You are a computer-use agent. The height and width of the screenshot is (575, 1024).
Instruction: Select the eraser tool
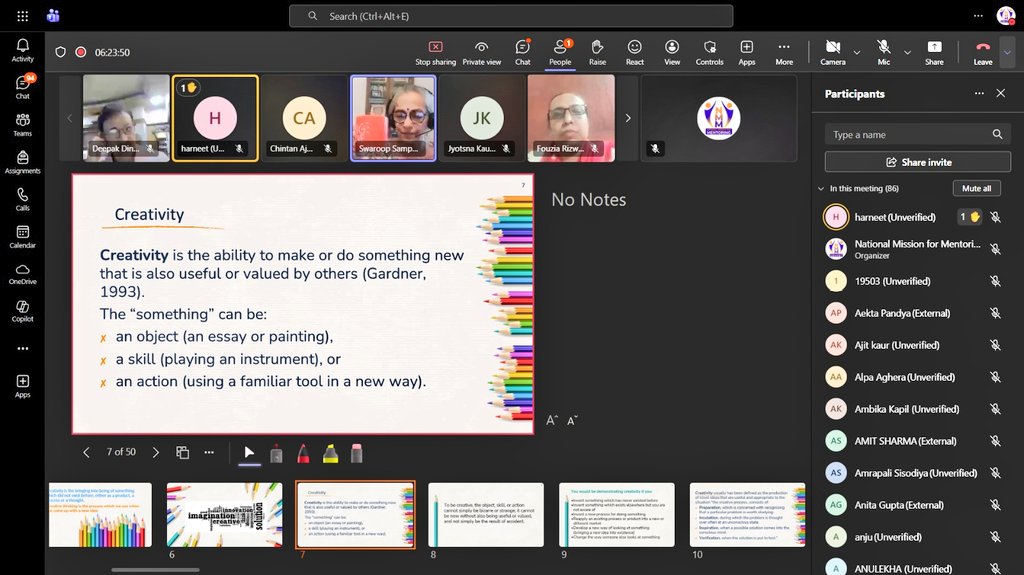click(x=357, y=453)
